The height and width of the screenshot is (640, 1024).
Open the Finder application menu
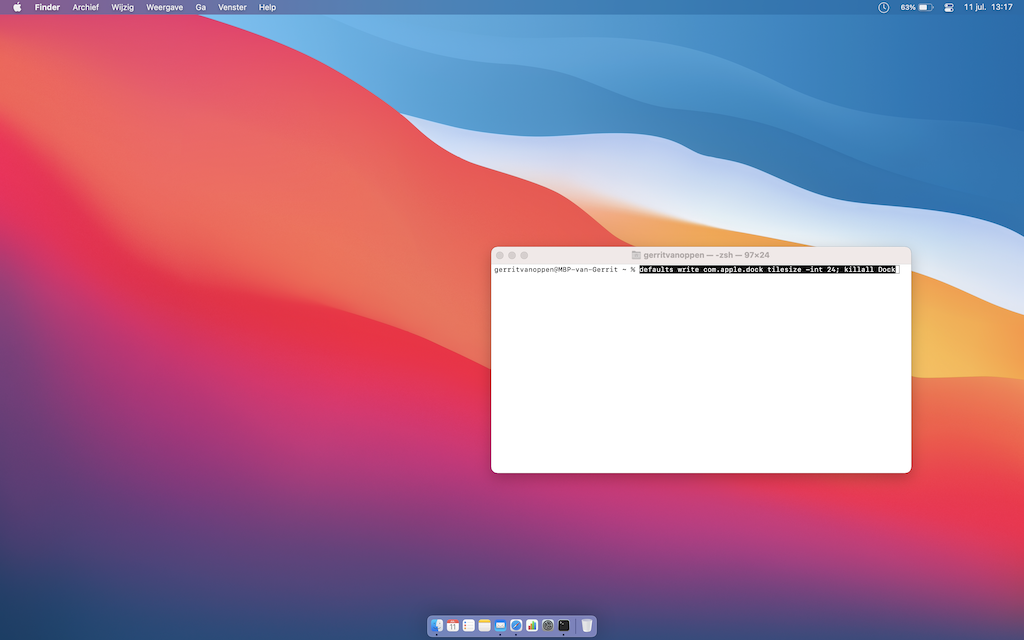click(47, 7)
